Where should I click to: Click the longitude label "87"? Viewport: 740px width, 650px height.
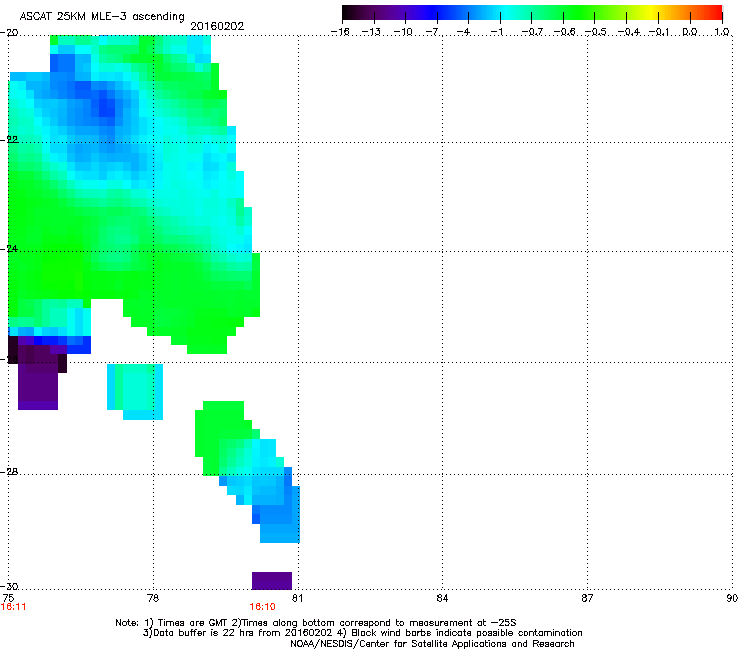[587, 598]
